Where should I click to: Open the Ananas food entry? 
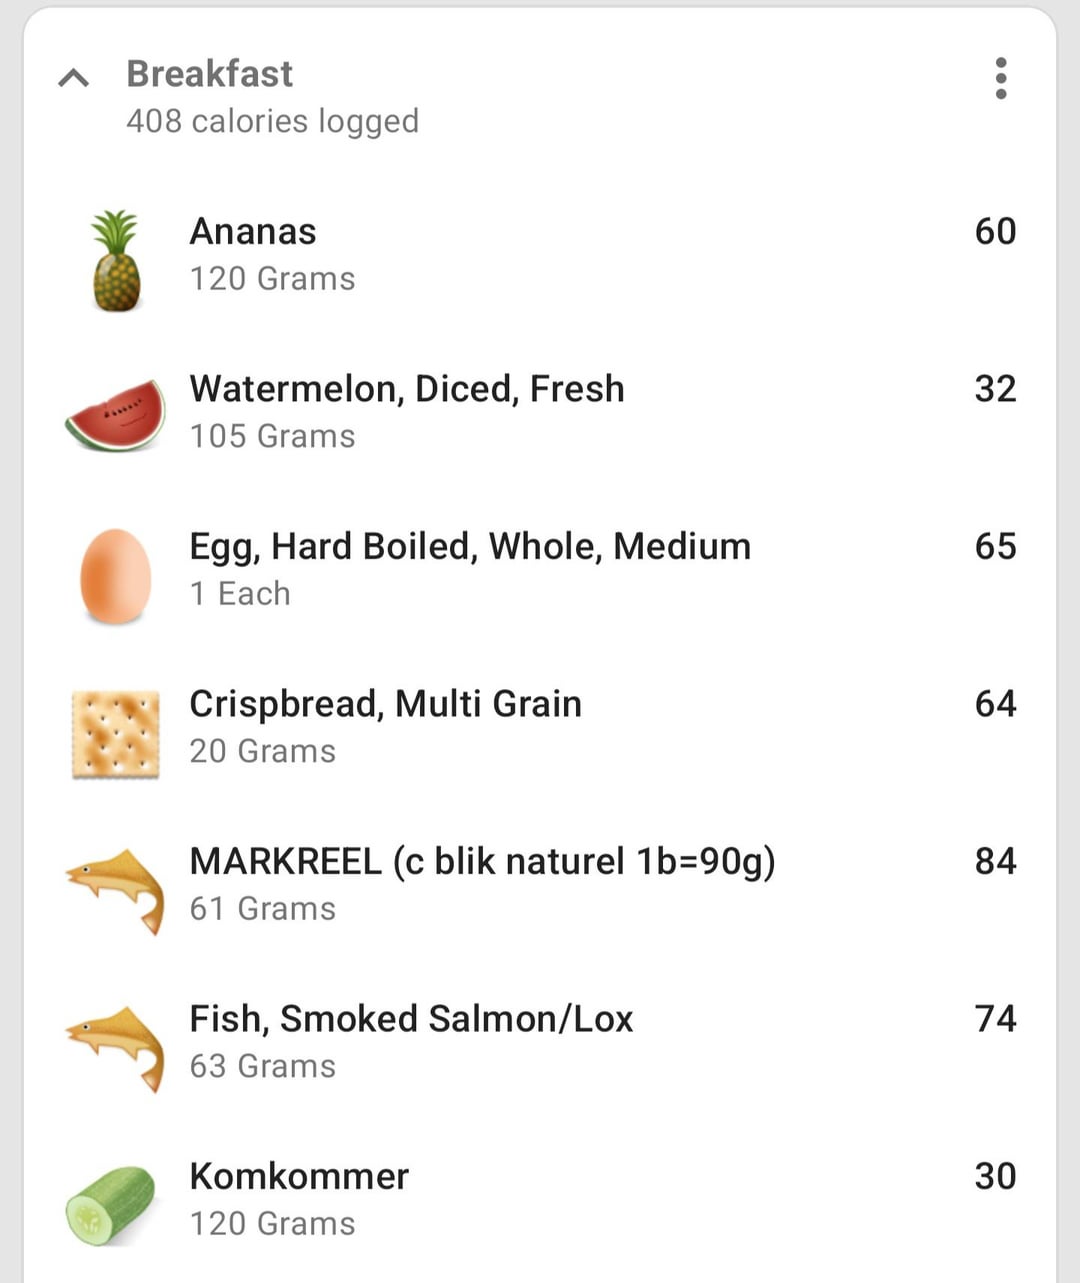tap(540, 255)
